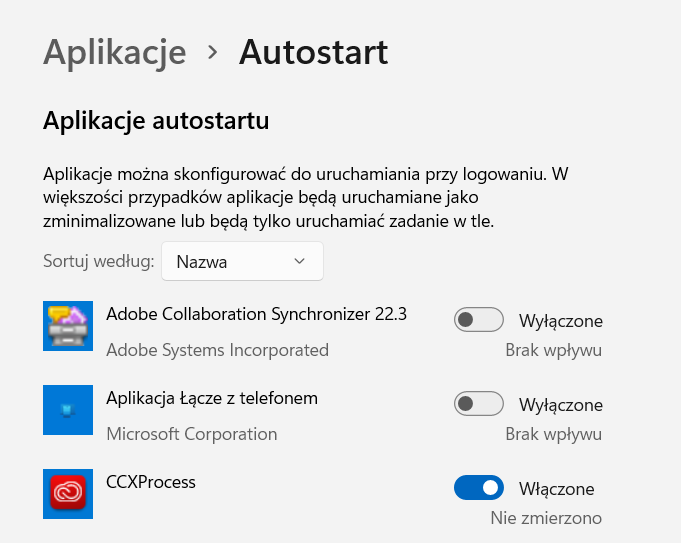Open the sort dropdown showing Nazwa
The image size is (681, 543).
tap(242, 262)
